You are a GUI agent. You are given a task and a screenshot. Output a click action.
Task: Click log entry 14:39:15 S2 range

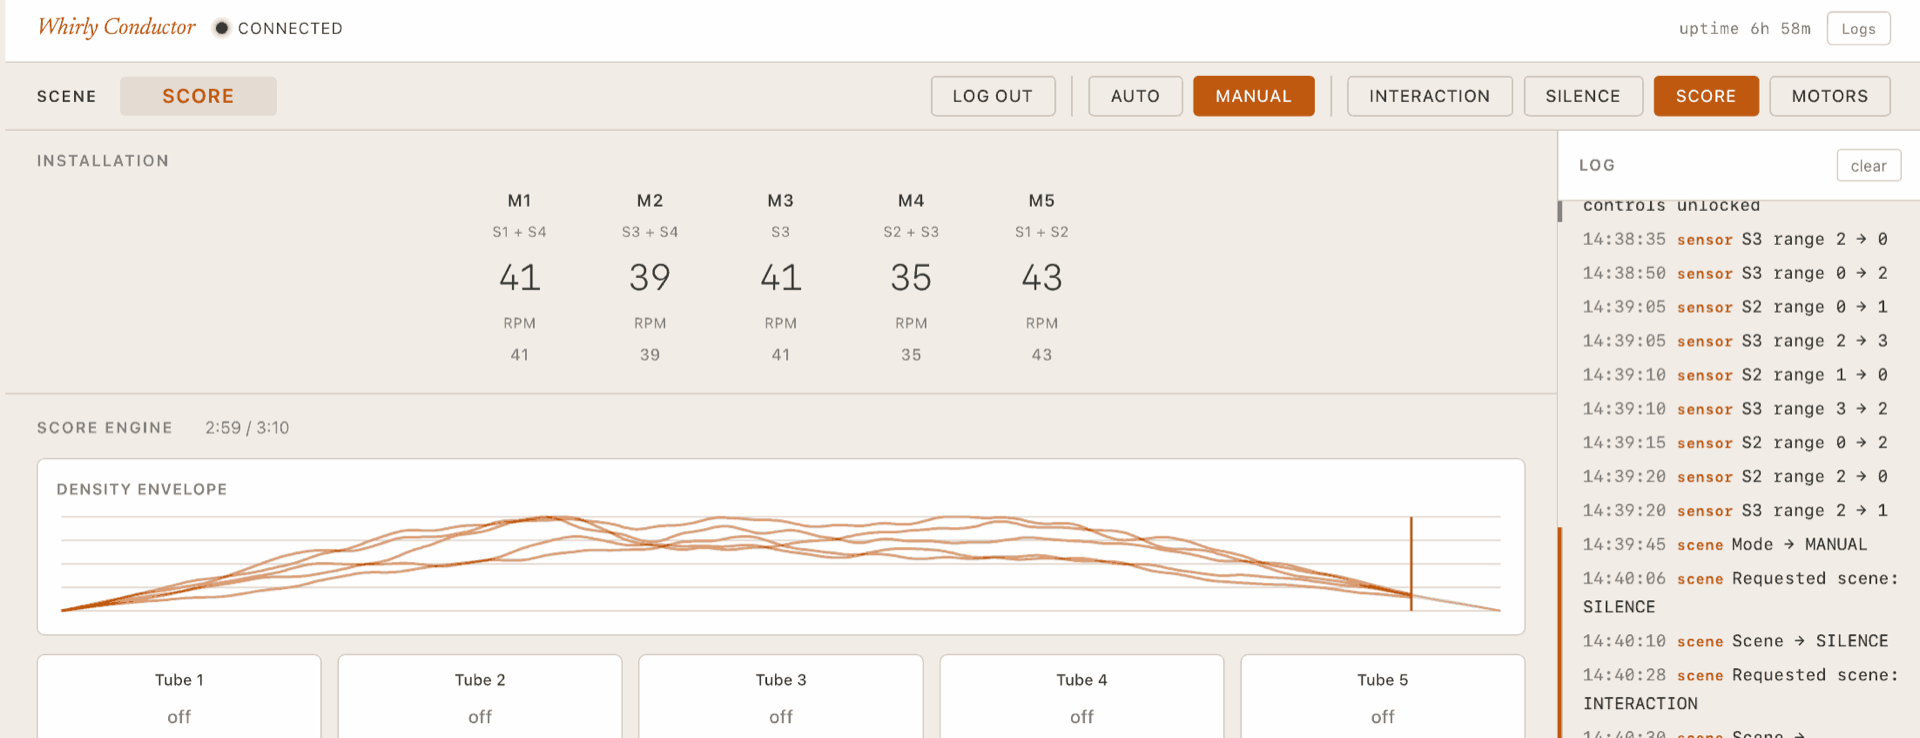point(1735,442)
